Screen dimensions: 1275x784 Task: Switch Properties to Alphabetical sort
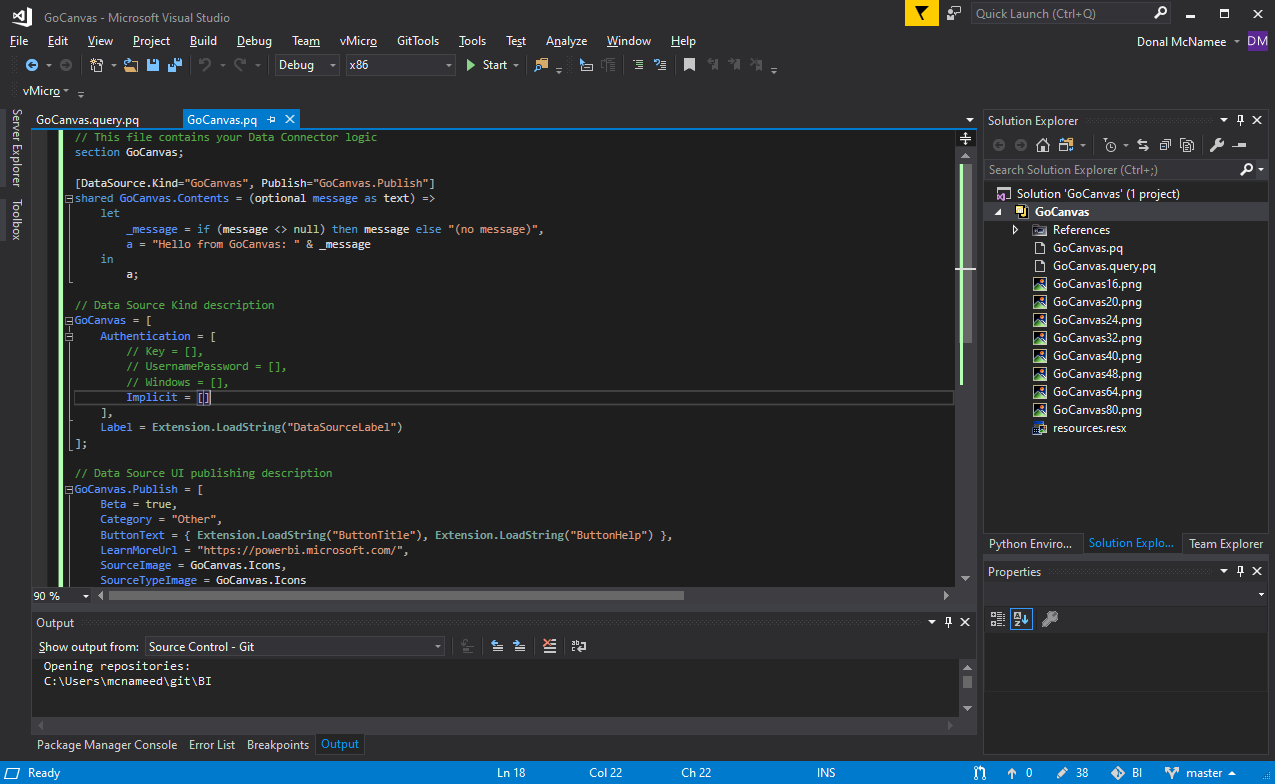(x=1020, y=619)
